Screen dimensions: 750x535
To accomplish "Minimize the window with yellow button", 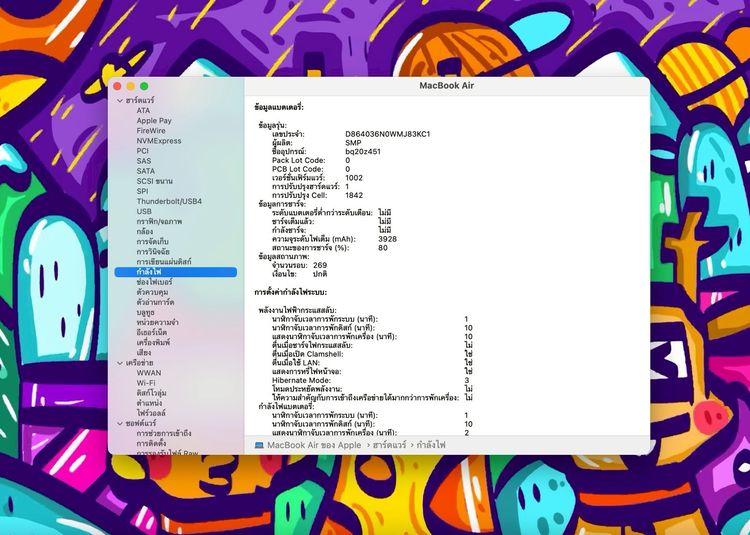I will pyautogui.click(x=131, y=87).
